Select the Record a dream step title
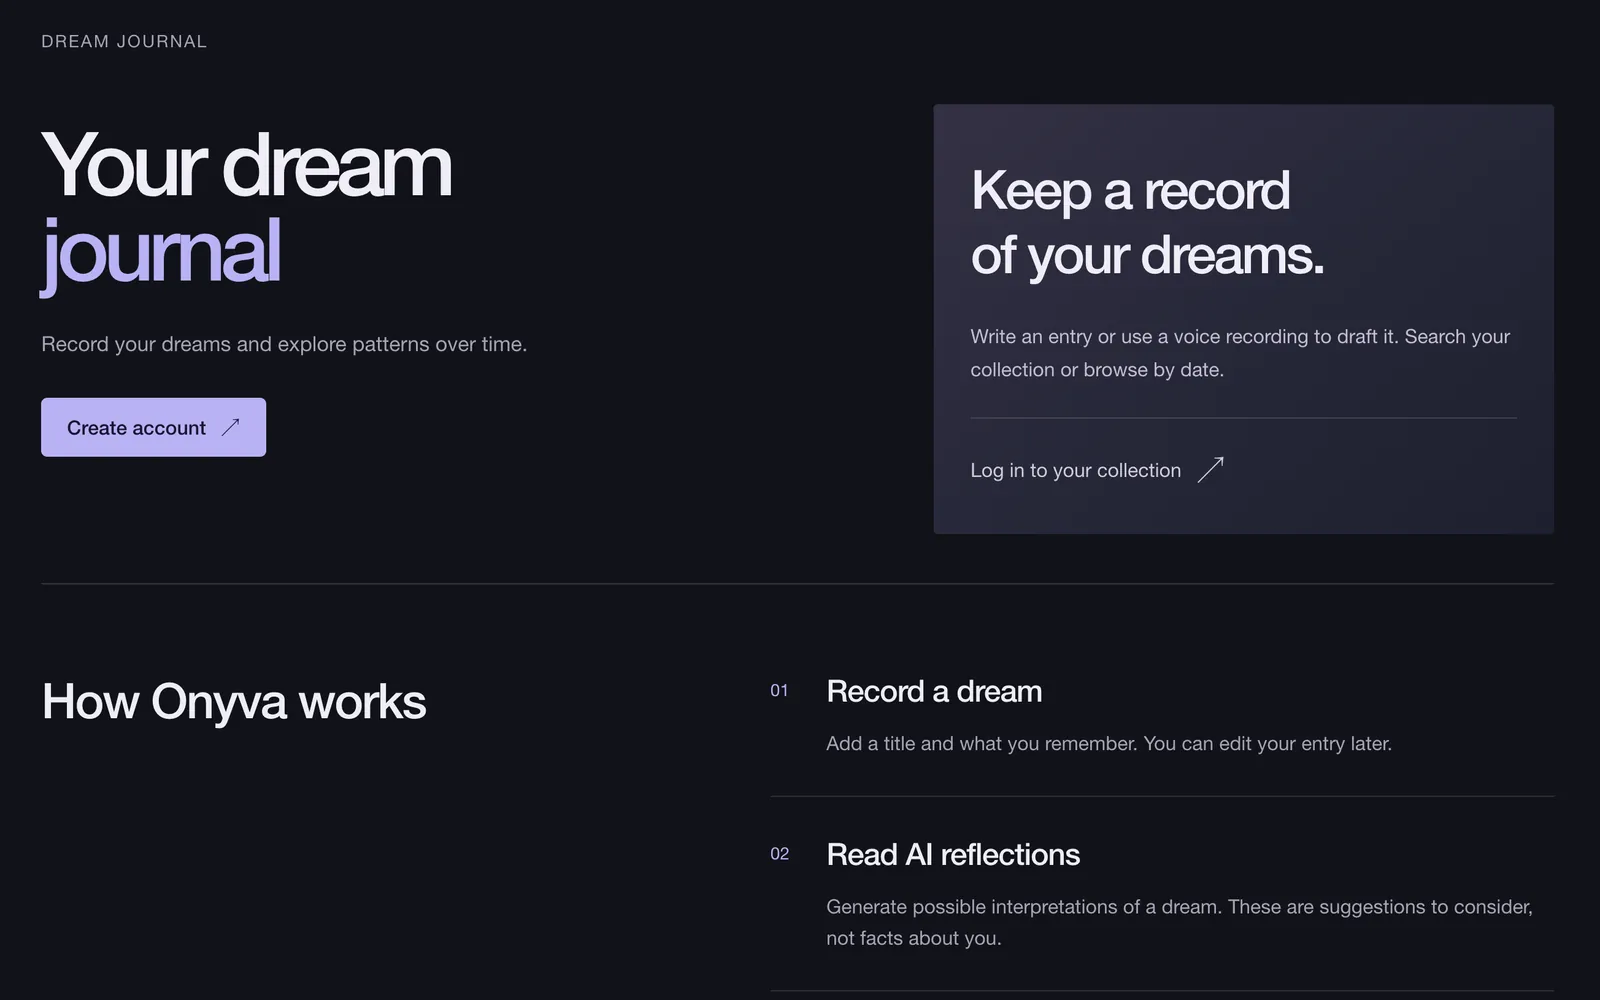The height and width of the screenshot is (1000, 1600). point(934,691)
